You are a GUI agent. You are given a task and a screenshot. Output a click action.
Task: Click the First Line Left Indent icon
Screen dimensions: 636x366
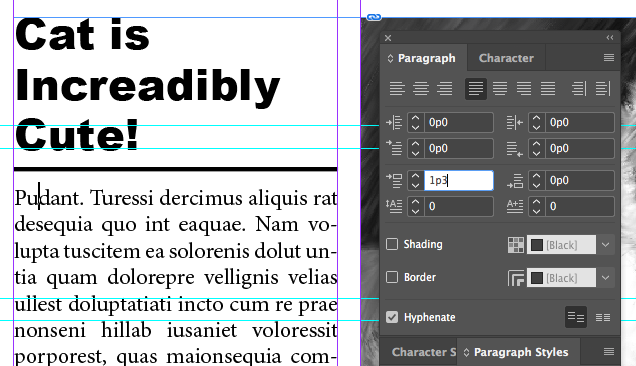(394, 148)
